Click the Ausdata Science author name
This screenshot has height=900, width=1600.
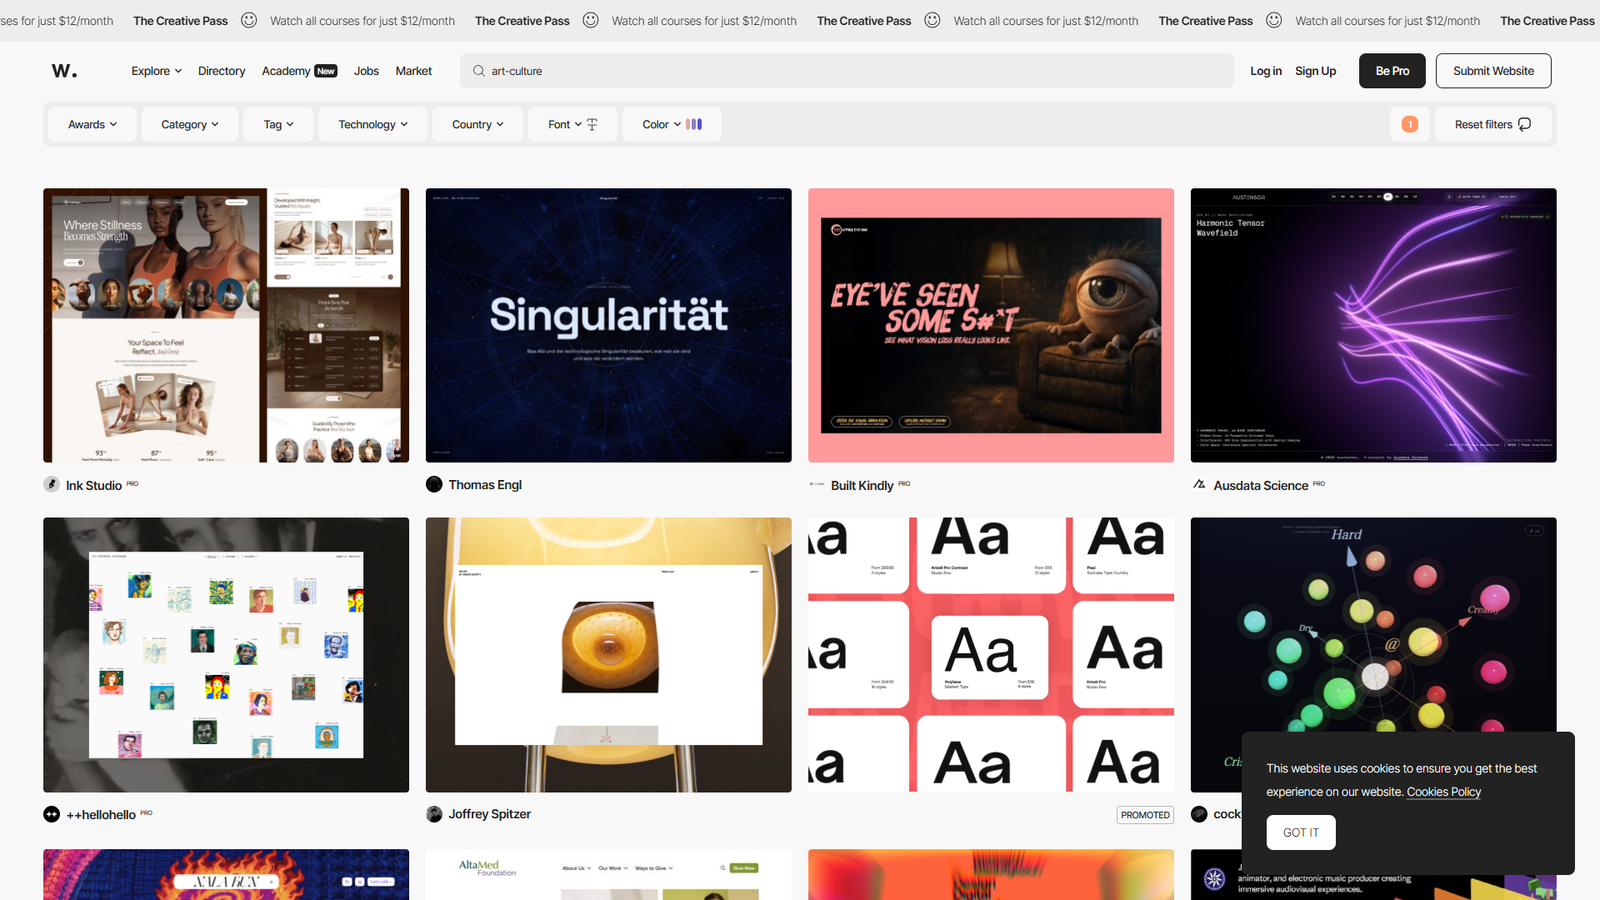pos(1261,485)
